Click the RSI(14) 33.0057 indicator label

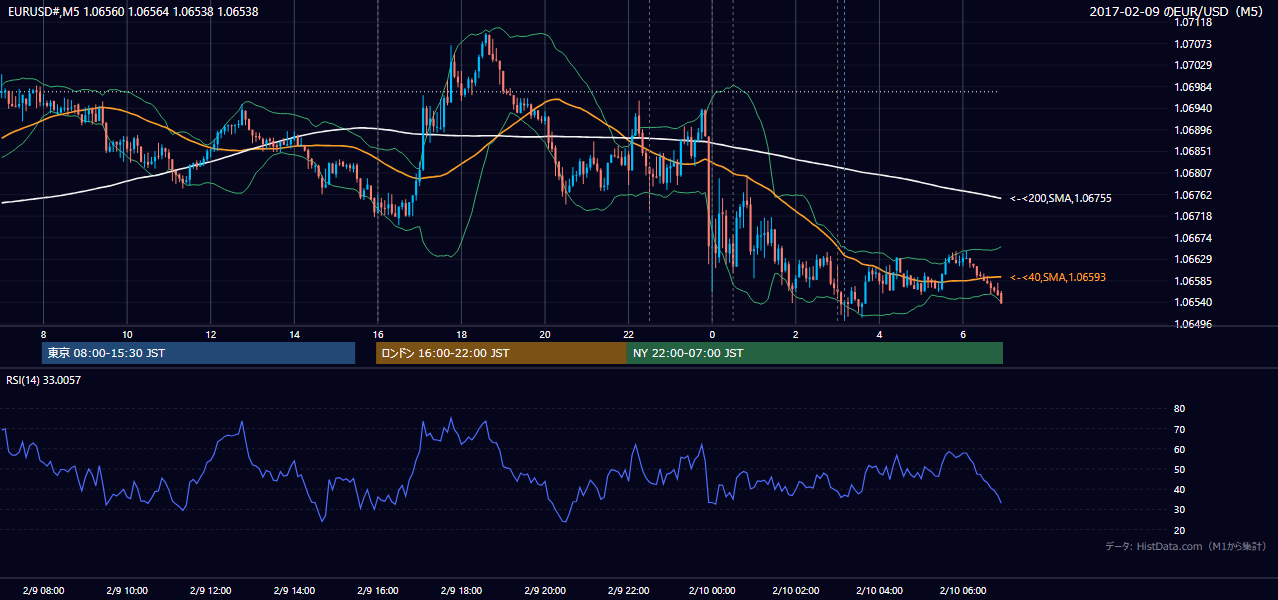coord(43,380)
